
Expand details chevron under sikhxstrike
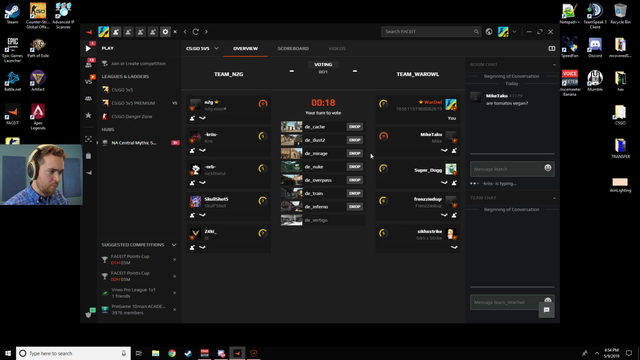coord(454,247)
